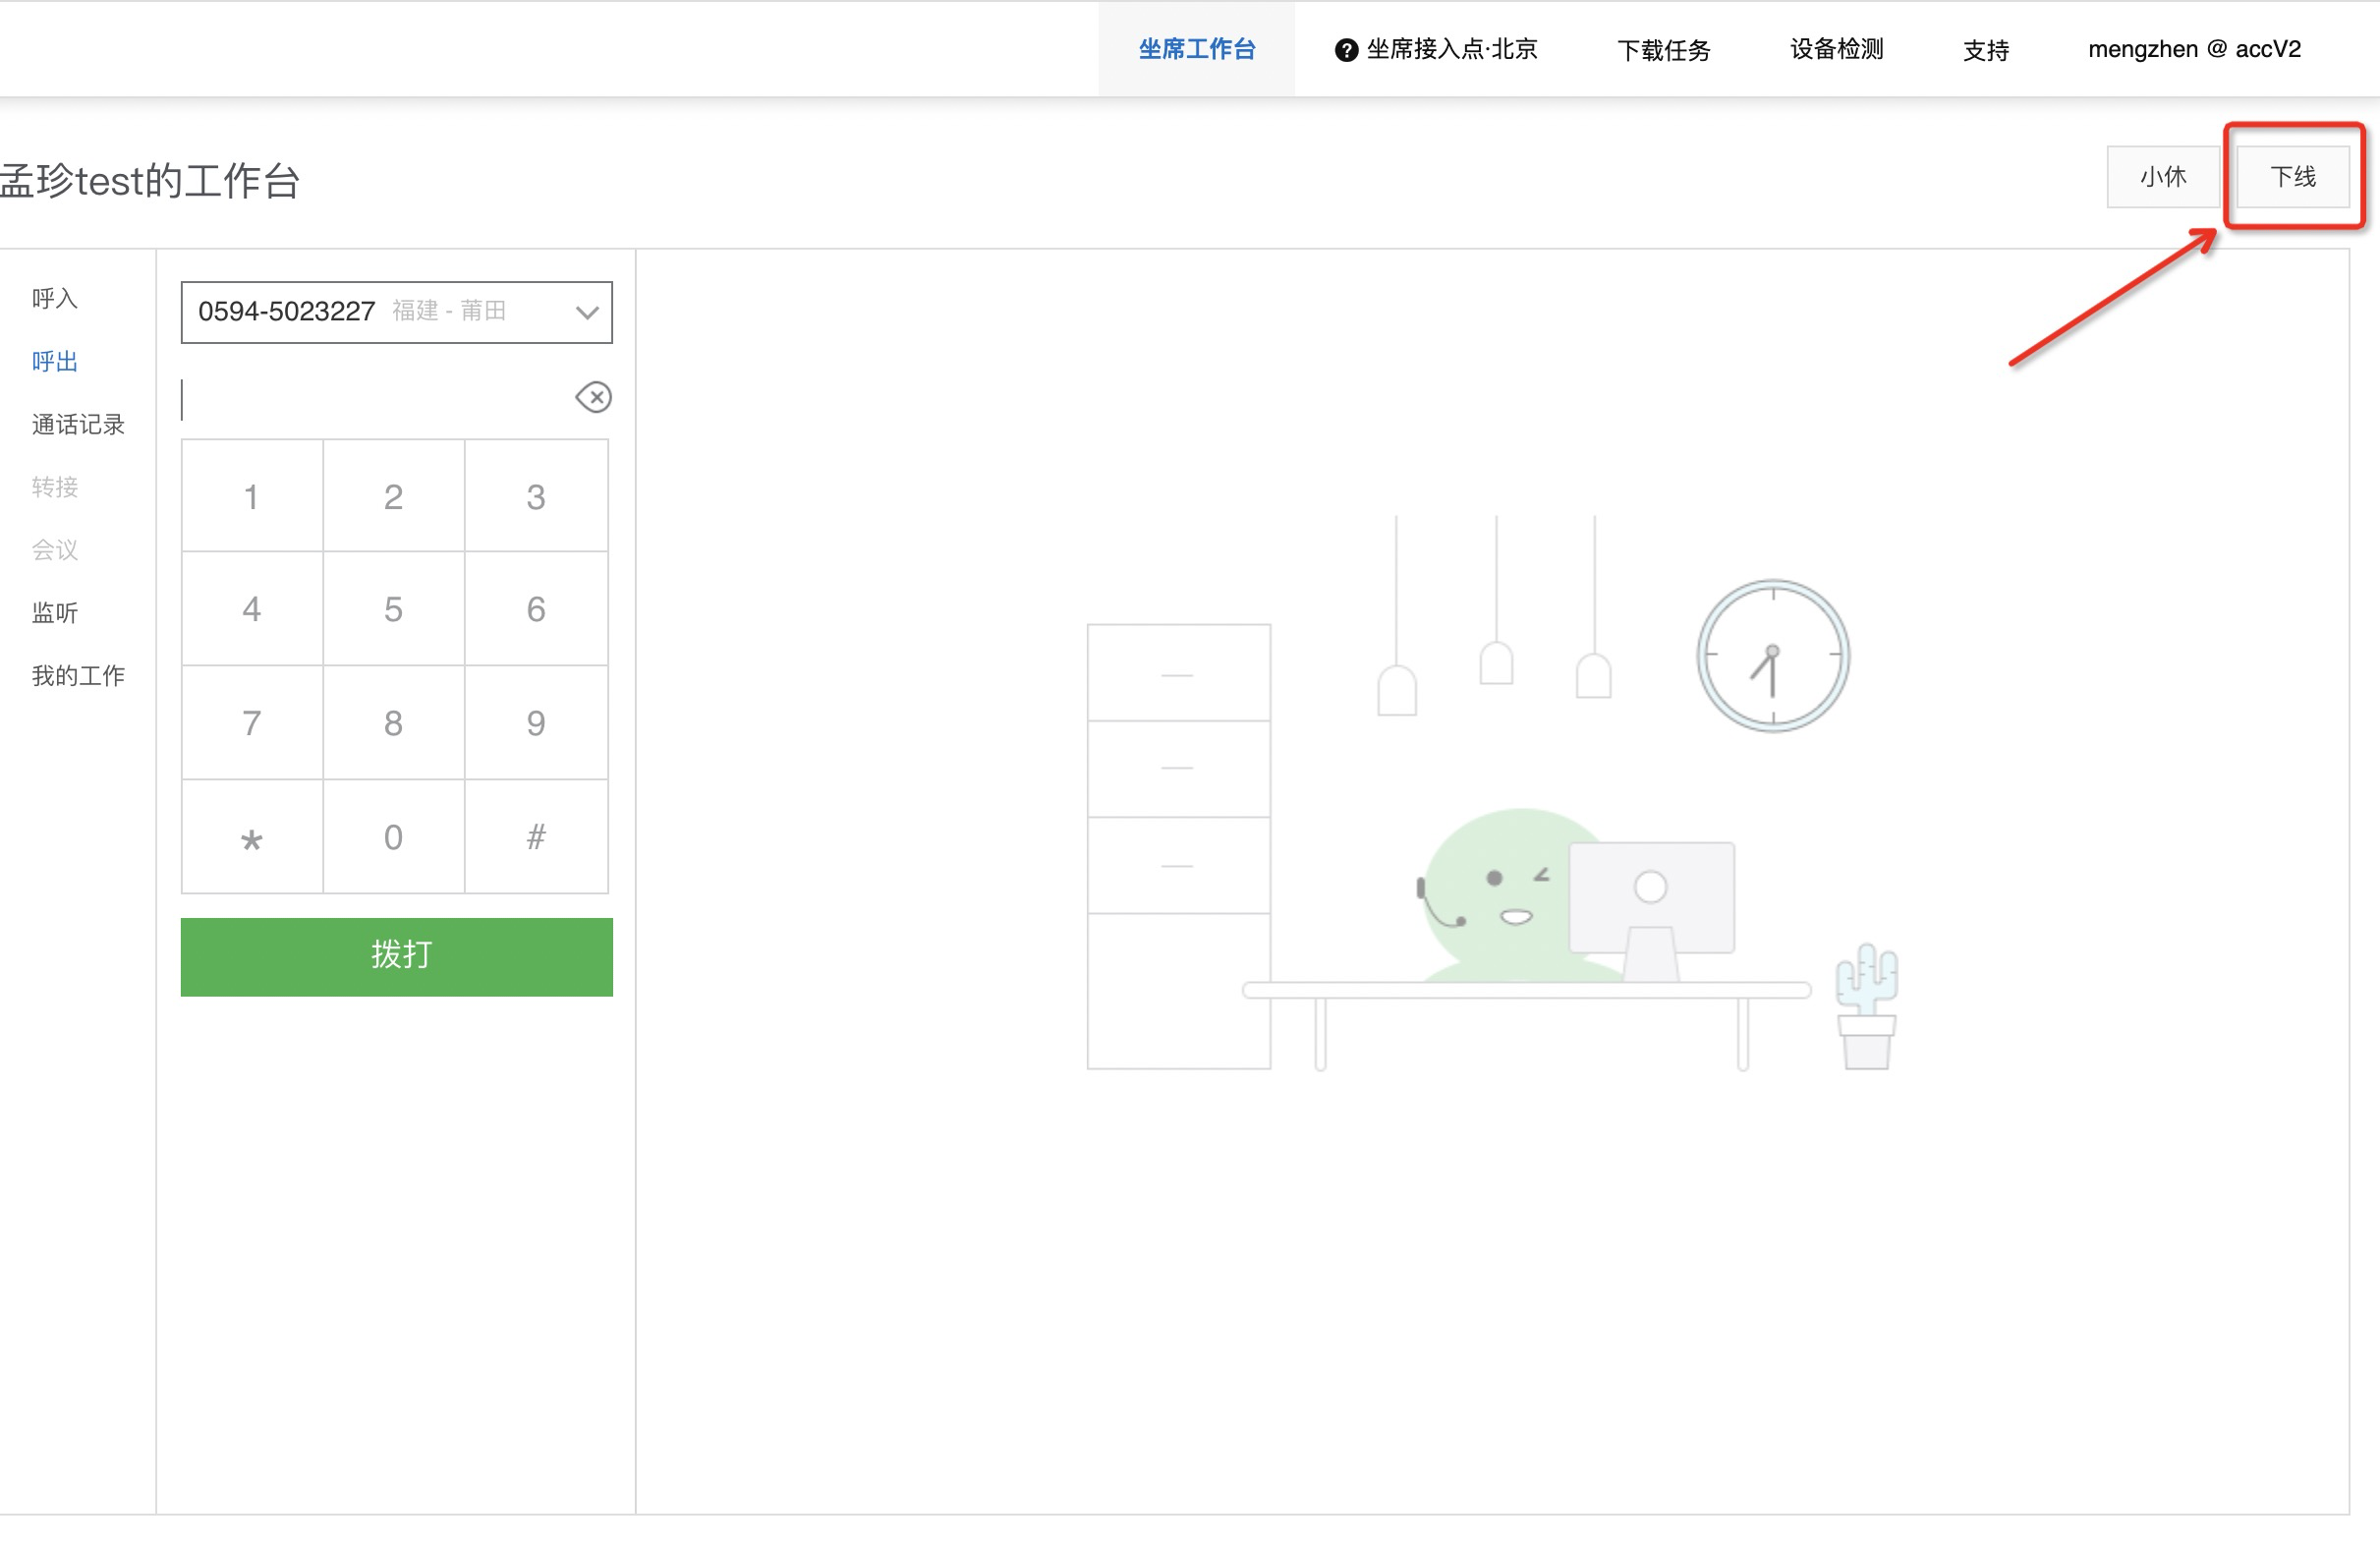
Task: Tap keypad digit 3
Action: click(536, 496)
